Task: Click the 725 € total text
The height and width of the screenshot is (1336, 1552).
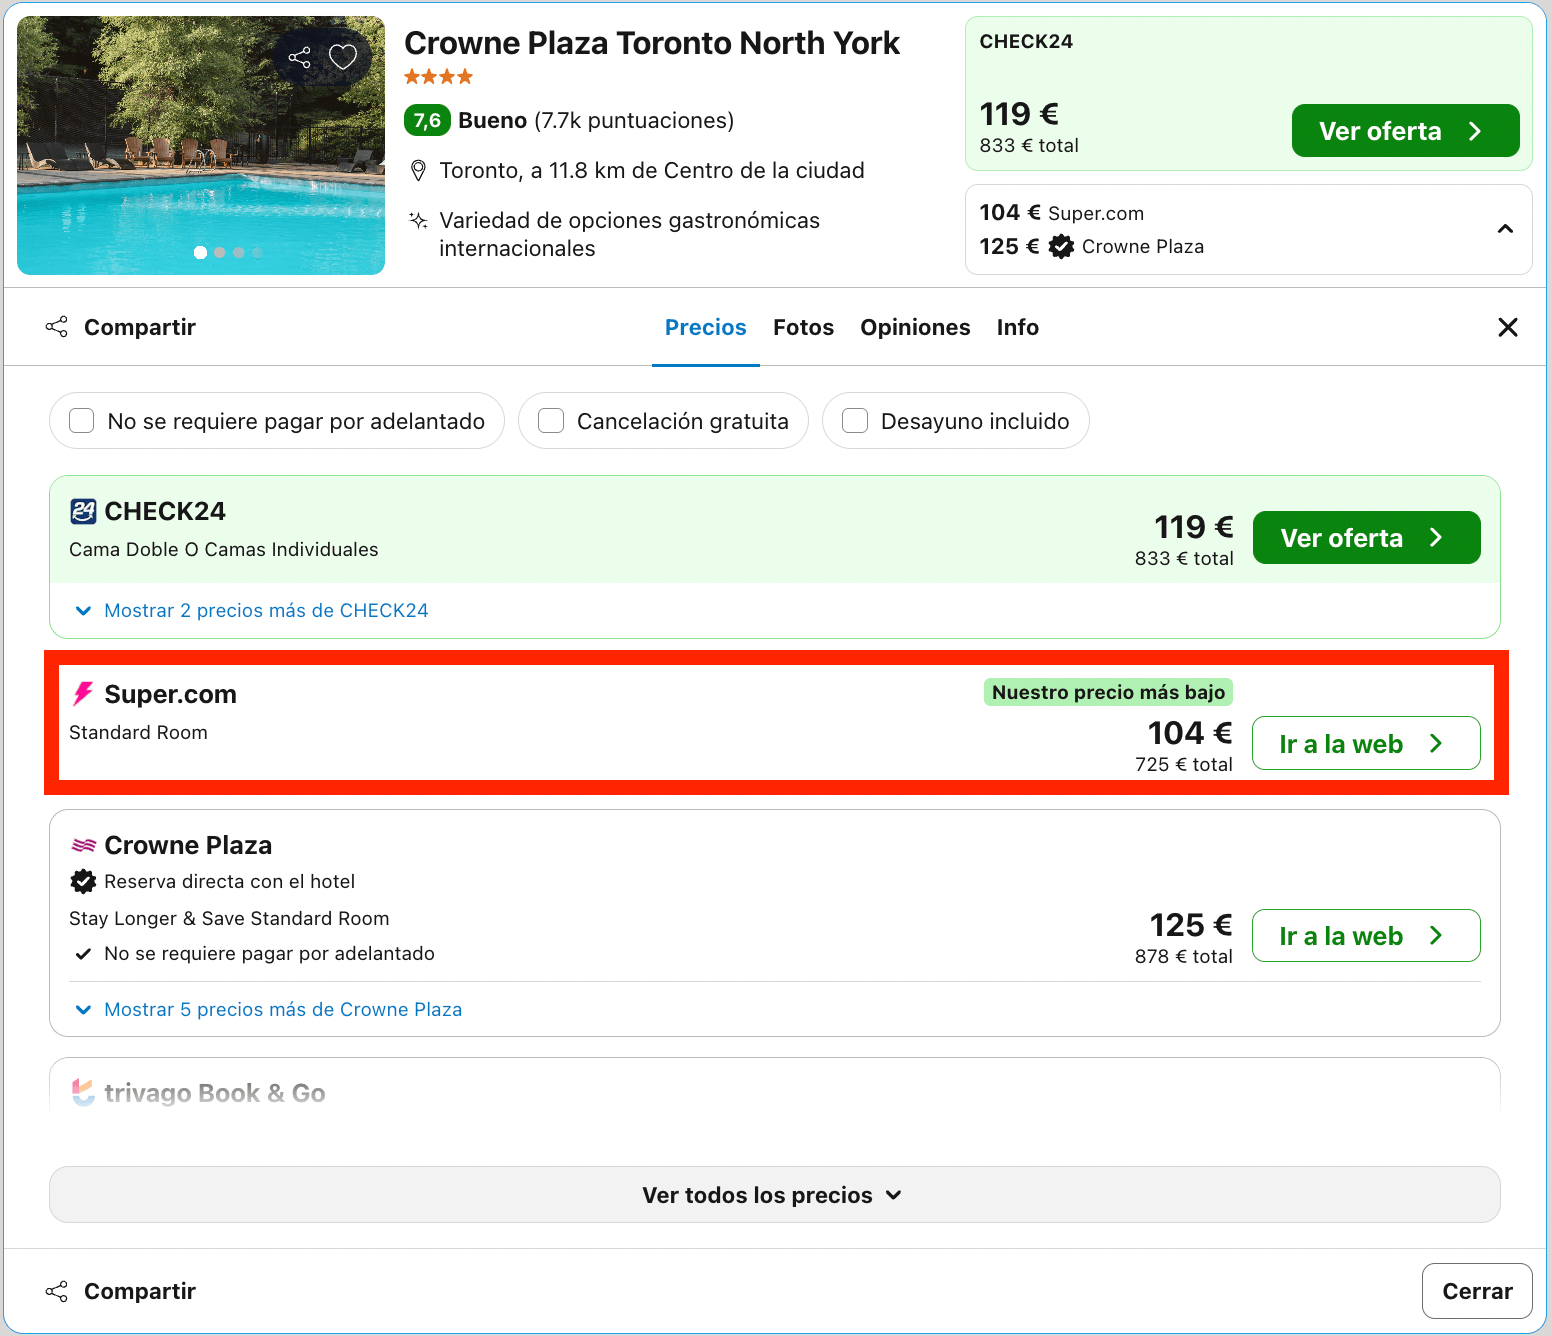Action: pyautogui.click(x=1184, y=764)
